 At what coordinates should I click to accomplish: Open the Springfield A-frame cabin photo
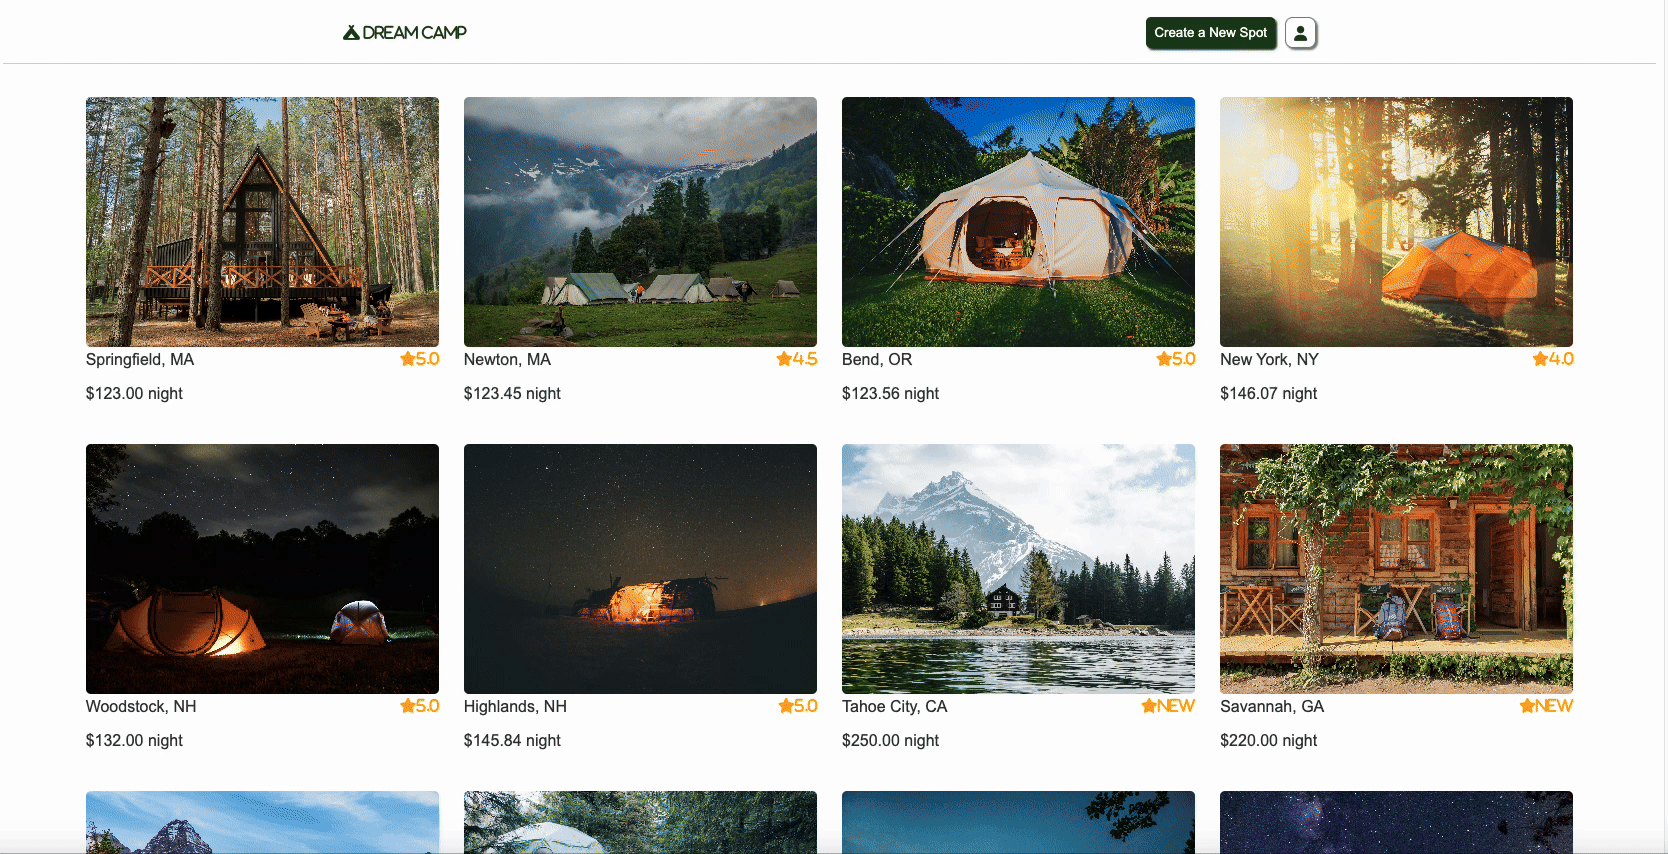262,222
